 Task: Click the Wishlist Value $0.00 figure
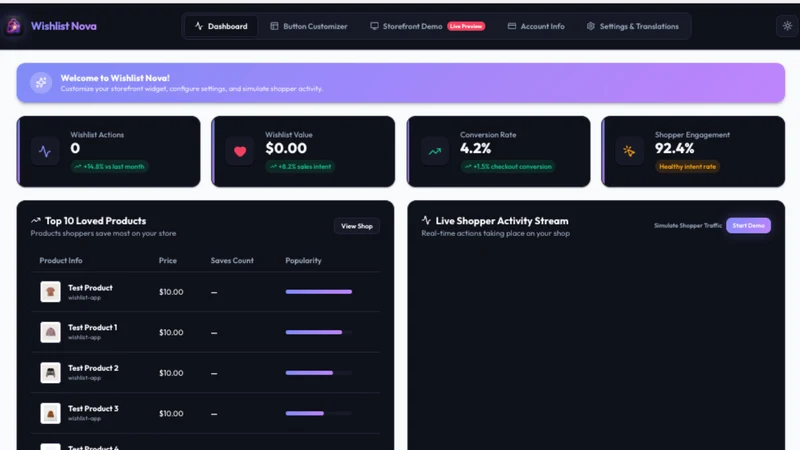coord(286,148)
